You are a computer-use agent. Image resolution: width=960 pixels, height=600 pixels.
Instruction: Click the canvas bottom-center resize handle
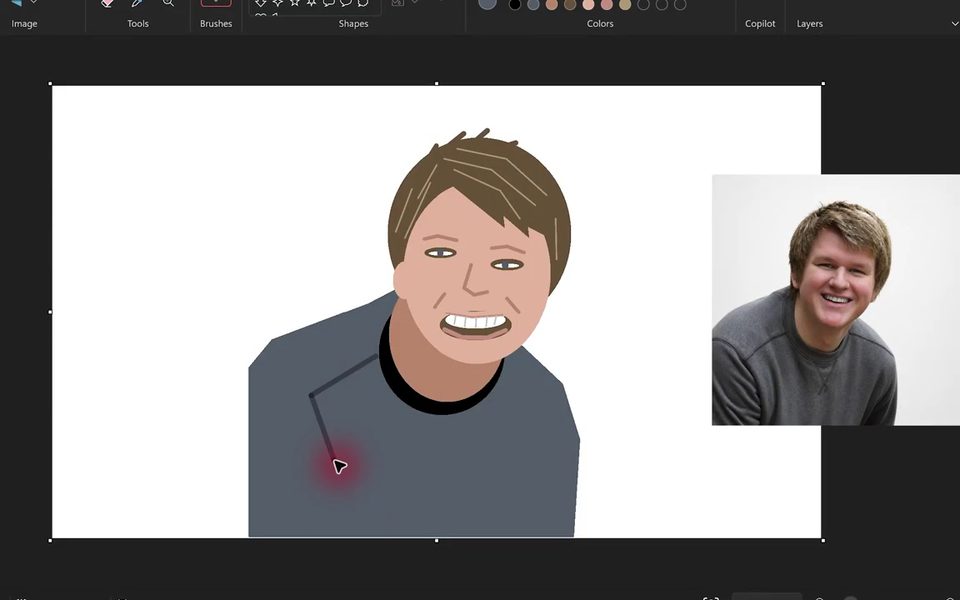(437, 541)
